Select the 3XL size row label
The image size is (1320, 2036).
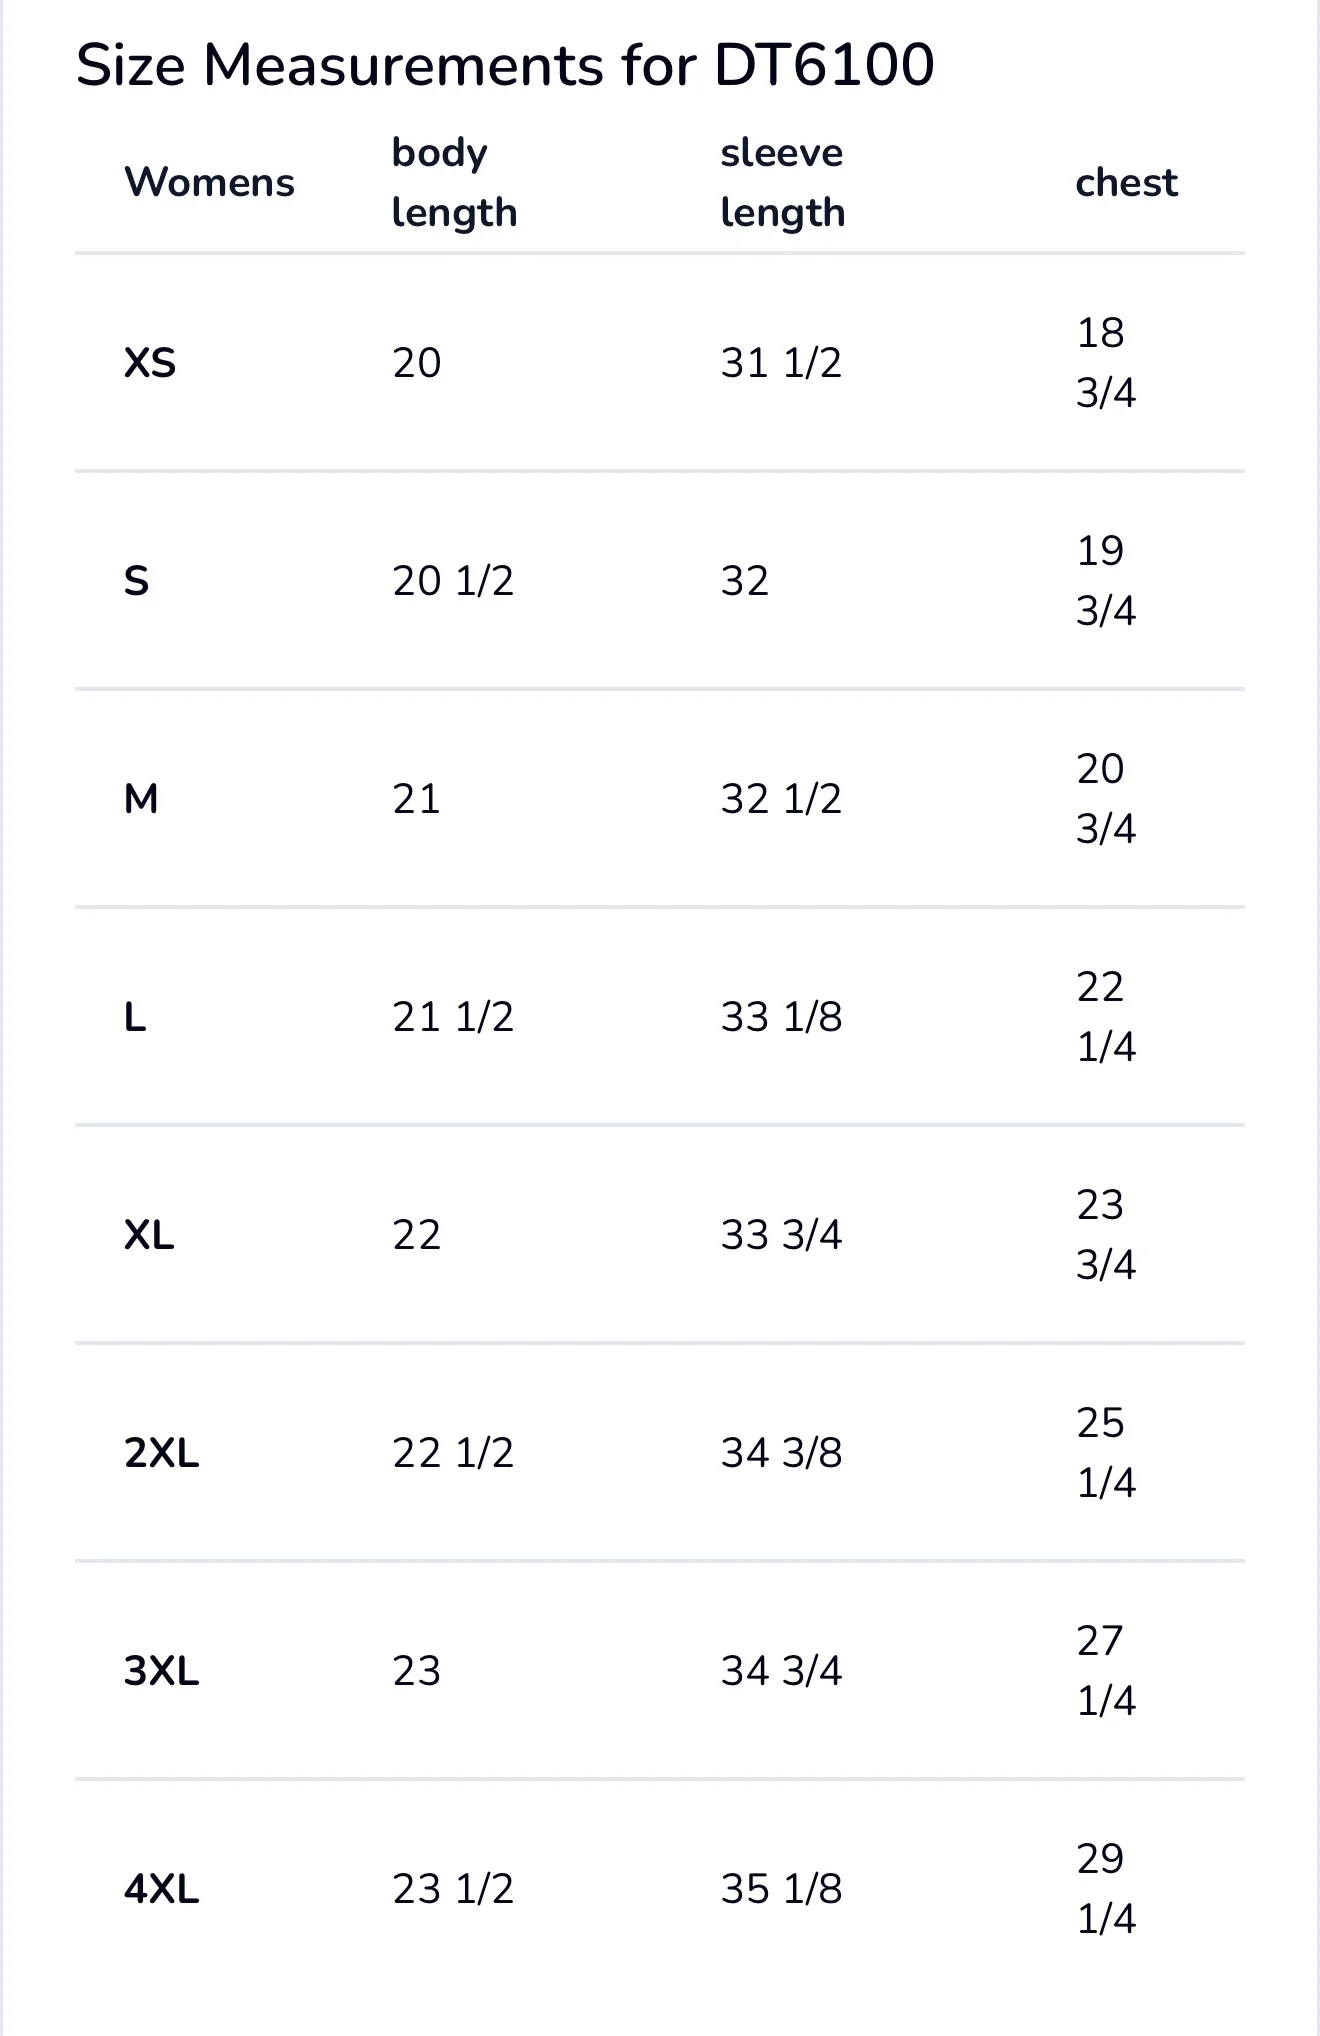coord(162,1671)
